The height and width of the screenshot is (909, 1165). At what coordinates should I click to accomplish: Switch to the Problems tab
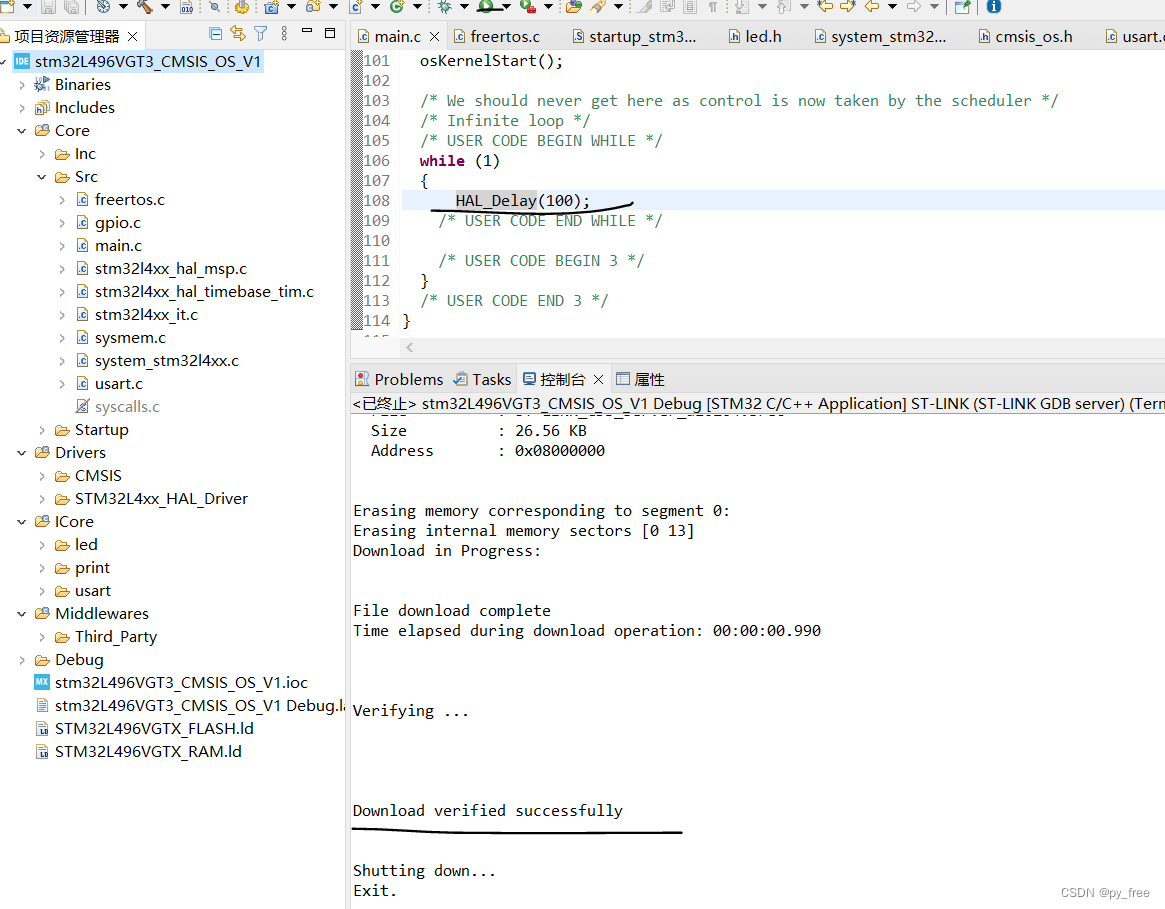[408, 379]
